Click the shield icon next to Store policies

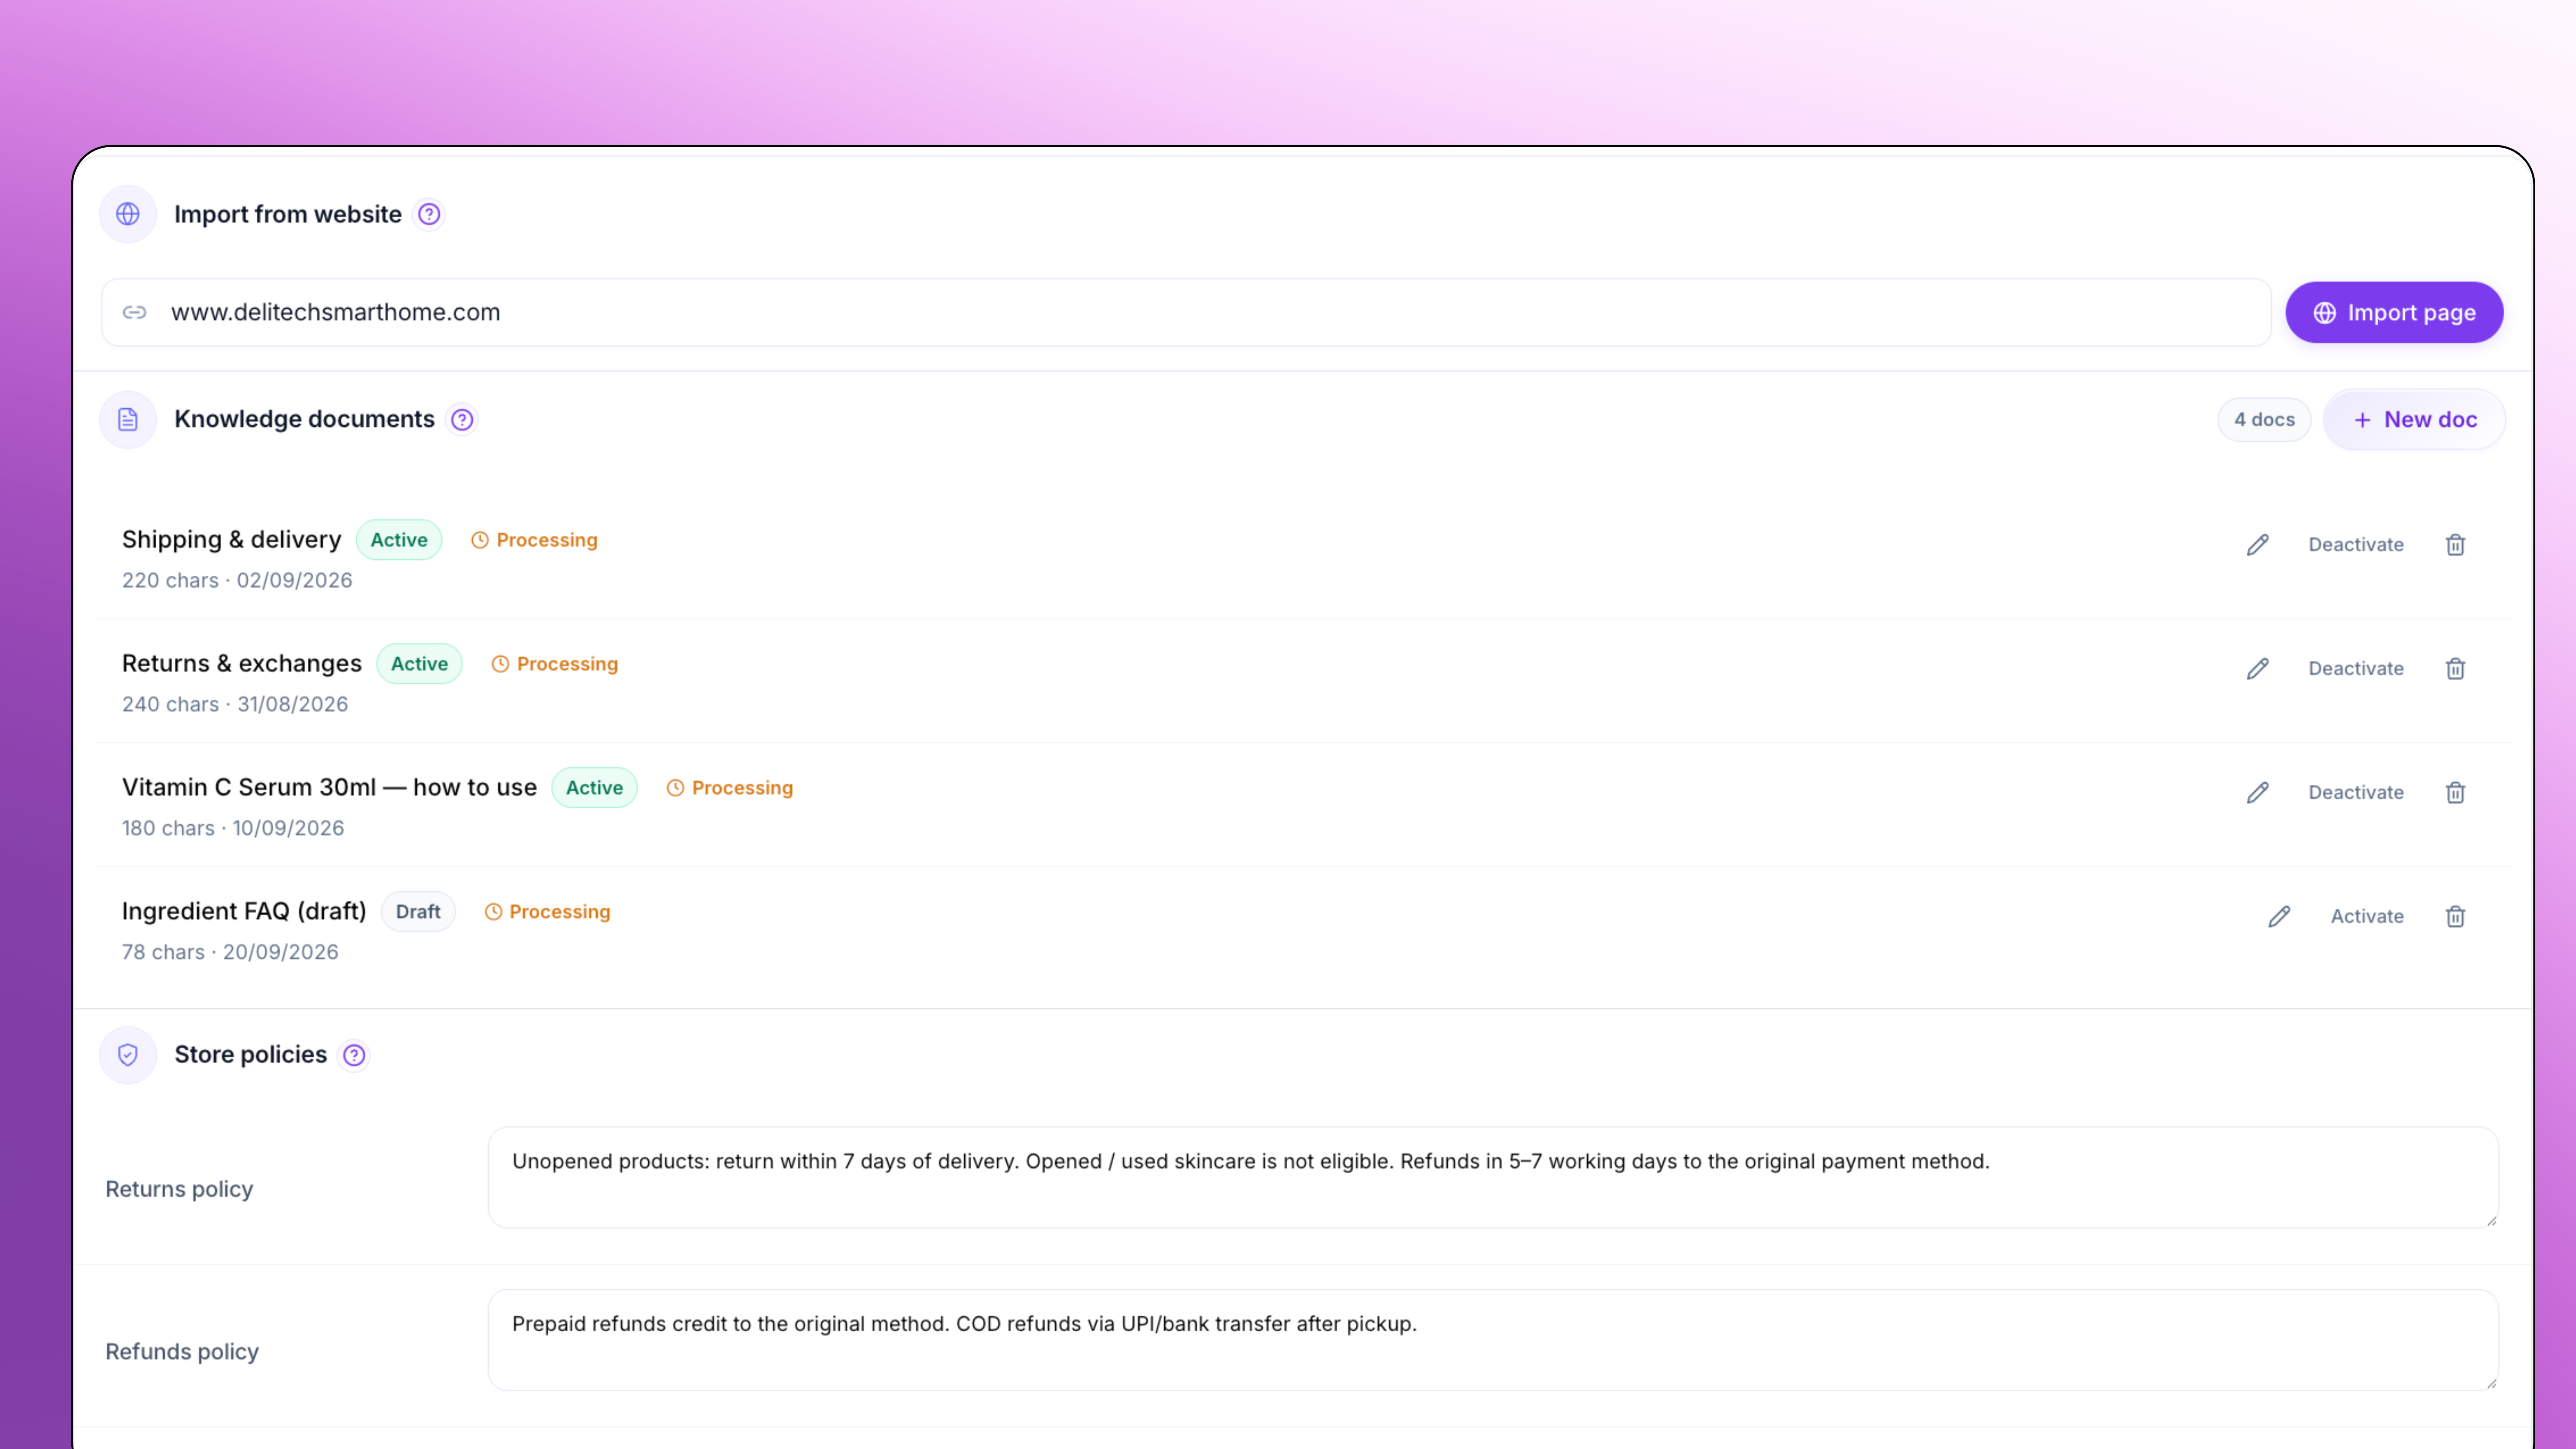(x=128, y=1055)
